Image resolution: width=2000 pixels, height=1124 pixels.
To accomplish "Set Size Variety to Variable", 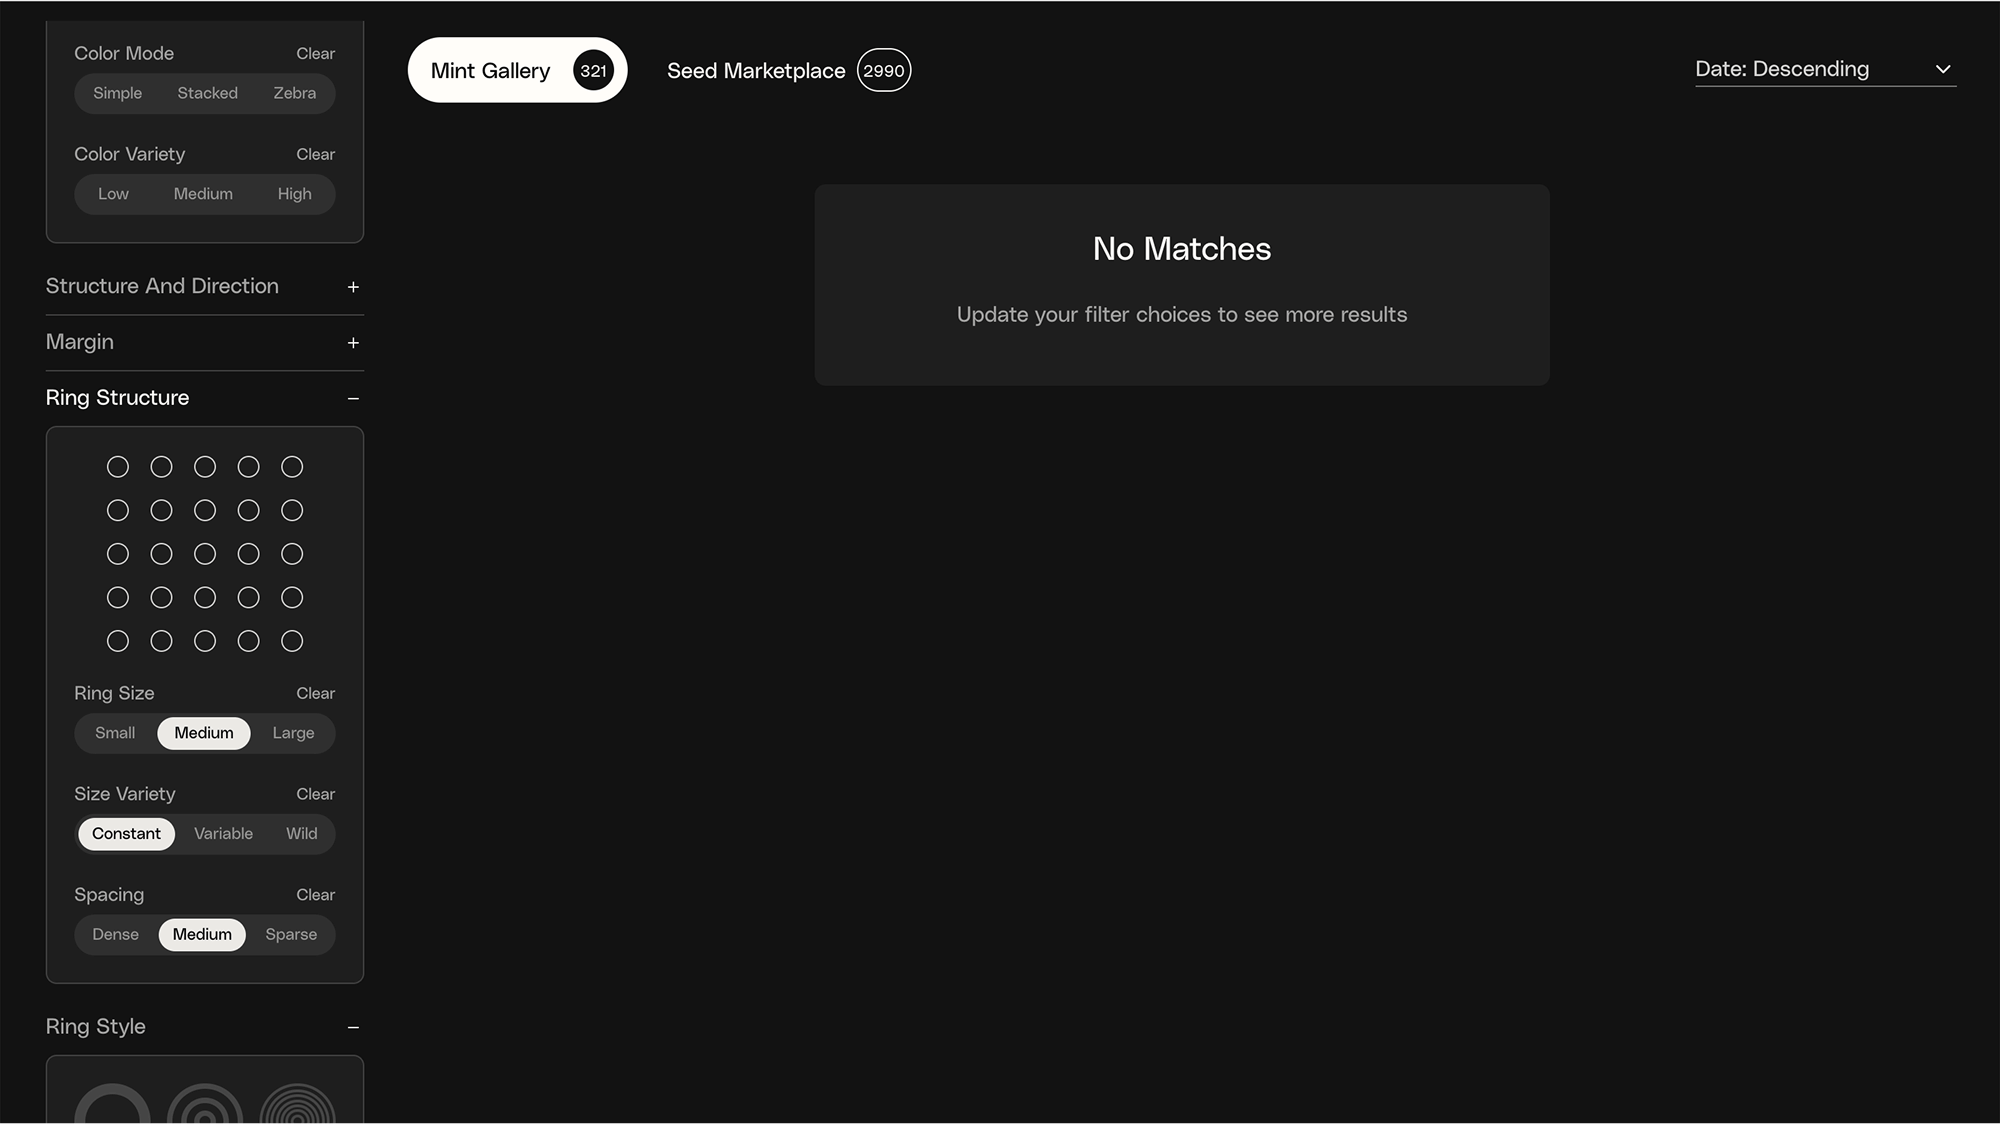I will pyautogui.click(x=223, y=834).
